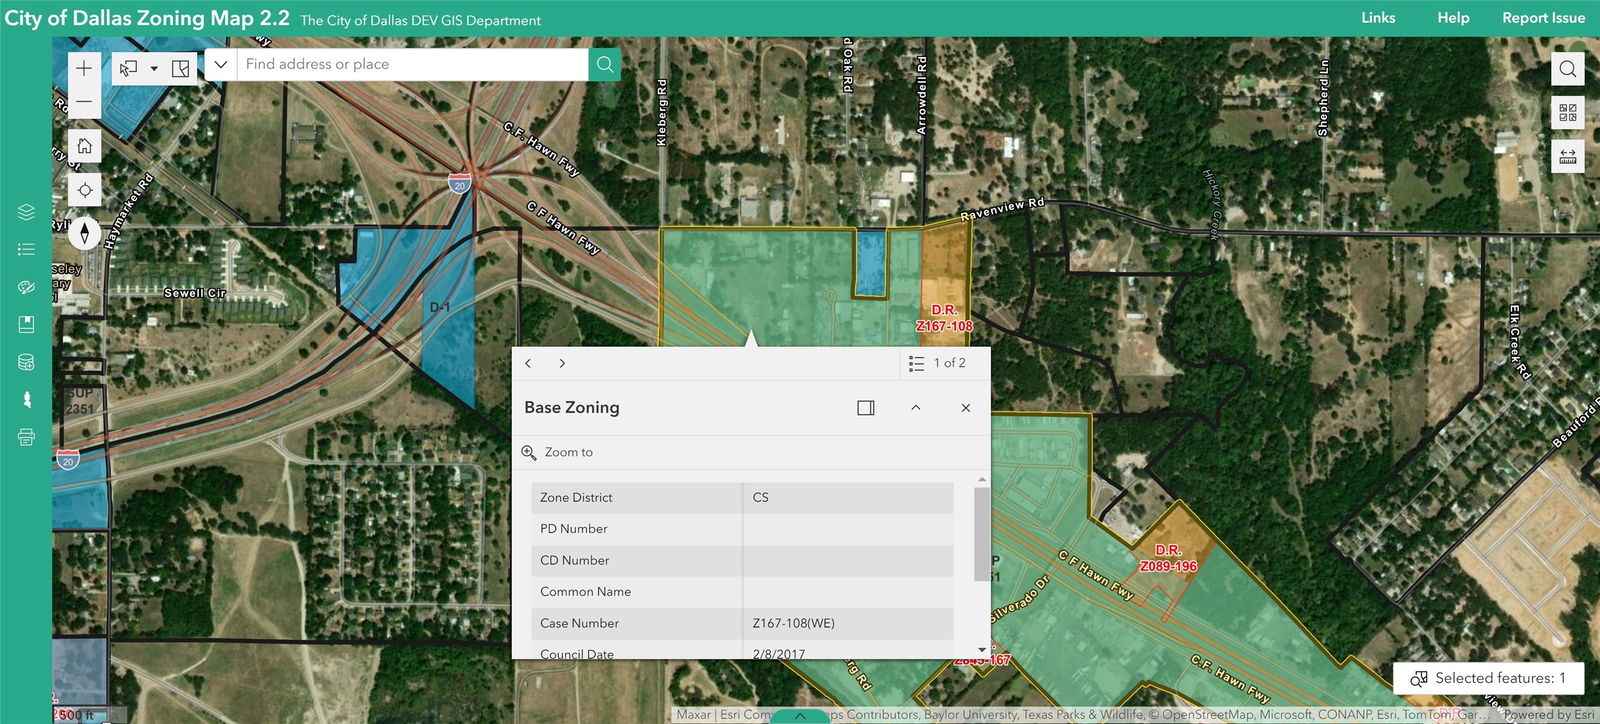Go to default map extent home icon
The height and width of the screenshot is (724, 1600).
[x=84, y=146]
